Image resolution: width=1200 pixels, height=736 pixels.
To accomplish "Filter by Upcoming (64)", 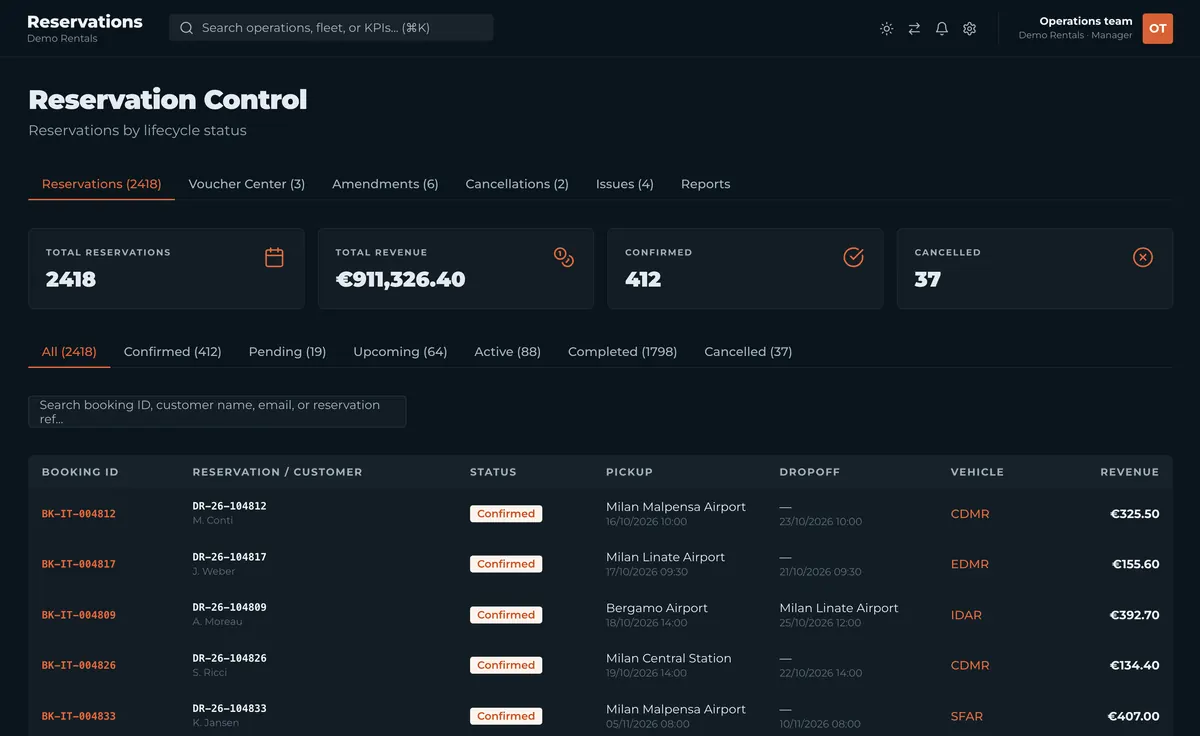I will (x=400, y=352).
